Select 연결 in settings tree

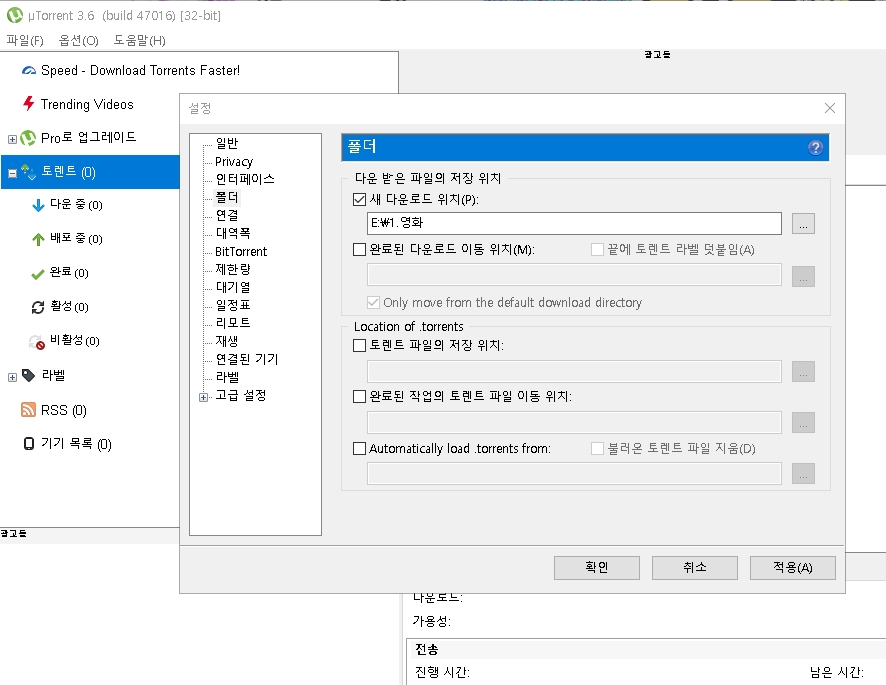click(x=227, y=215)
